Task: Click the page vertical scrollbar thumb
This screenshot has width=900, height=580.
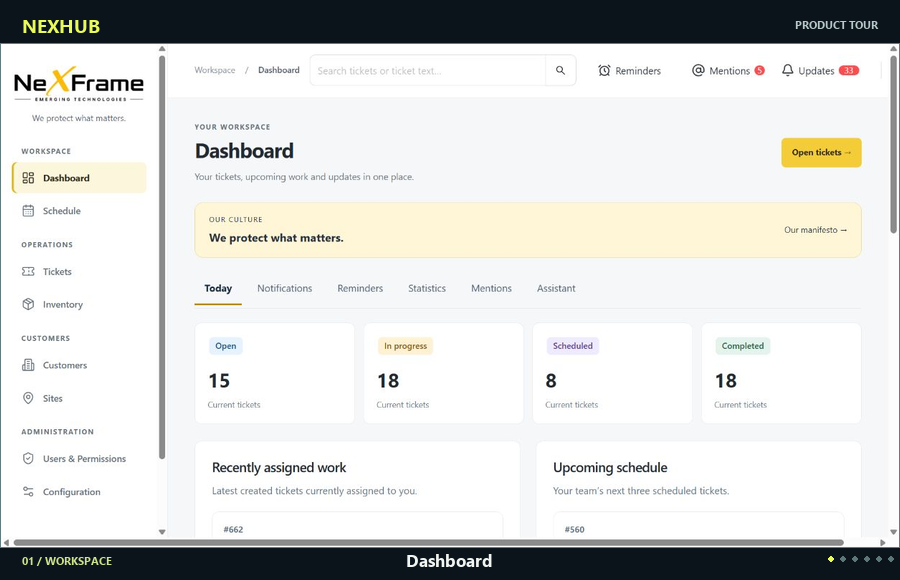Action: click(x=893, y=144)
